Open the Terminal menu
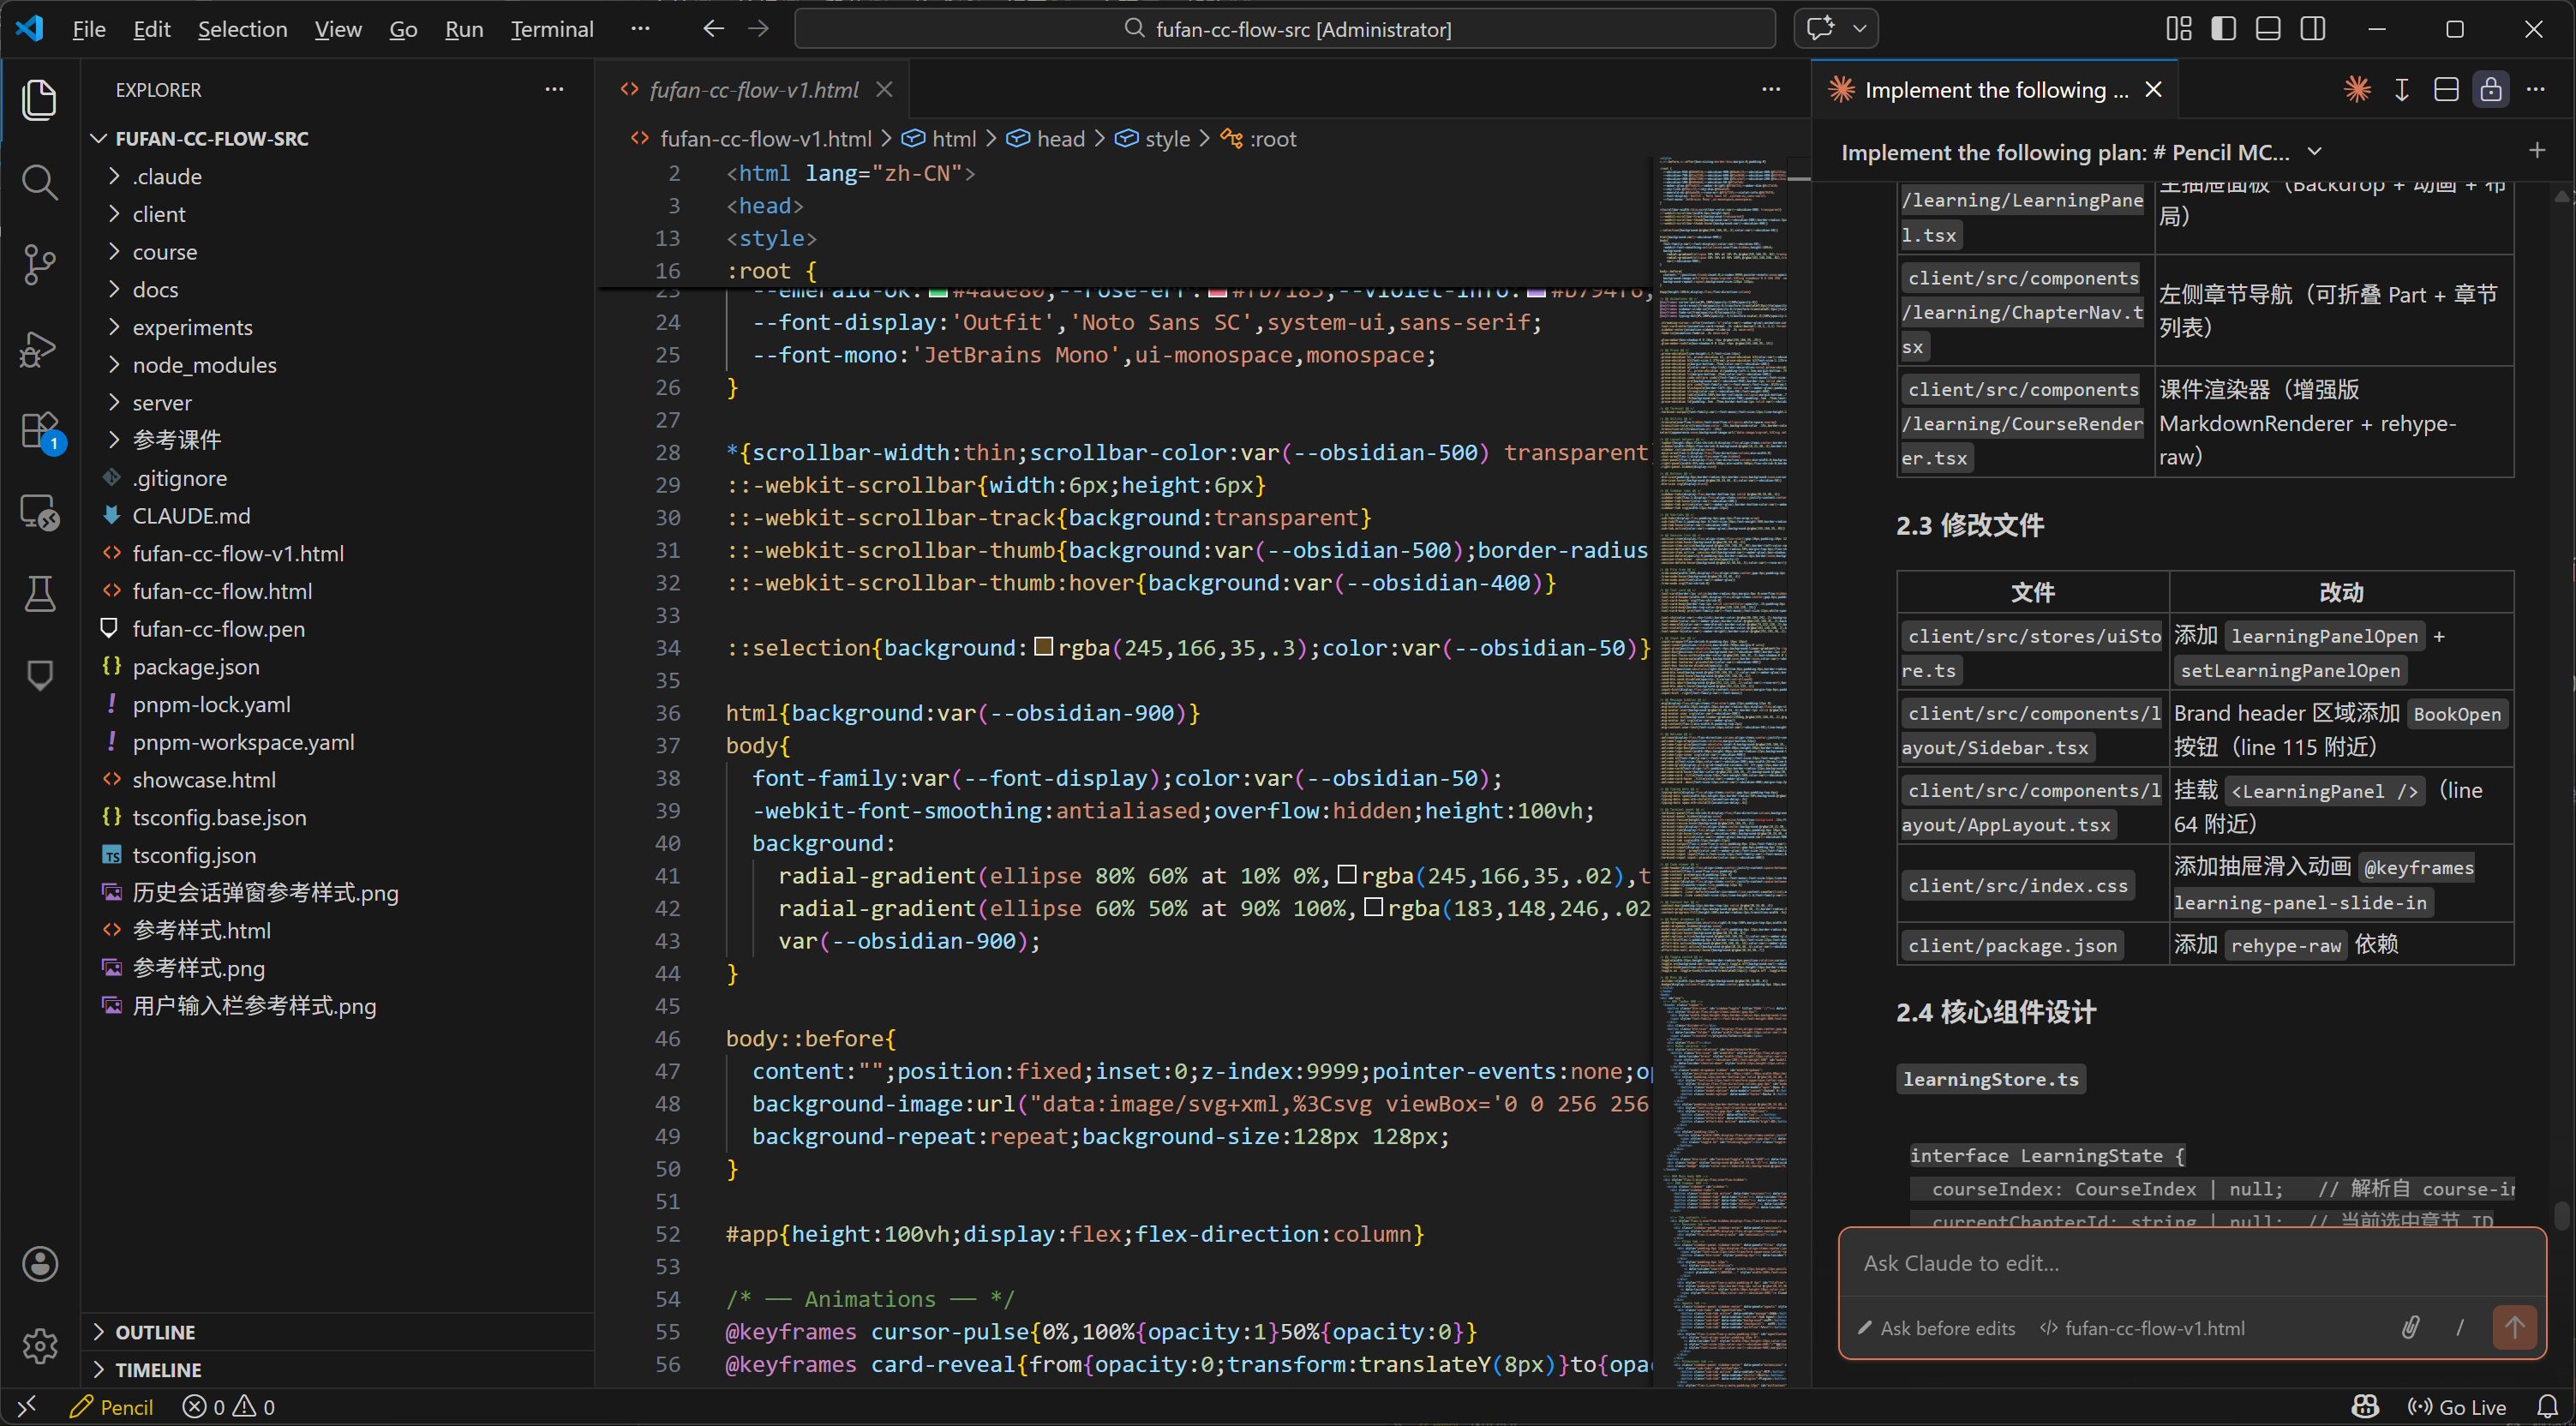This screenshot has height=1426, width=2576. click(x=552, y=29)
